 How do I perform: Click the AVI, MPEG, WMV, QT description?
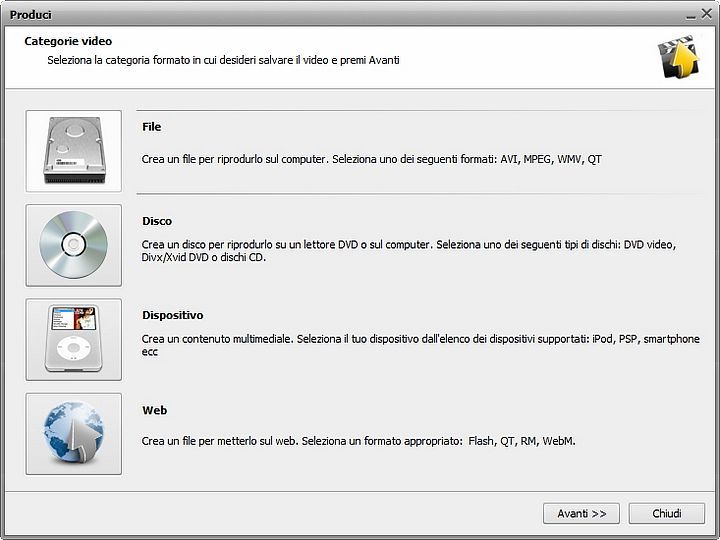pyautogui.click(x=371, y=159)
